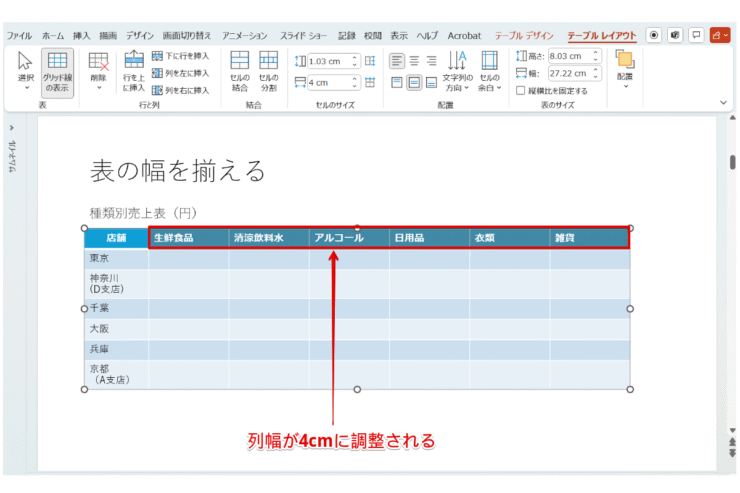Switch to the テーブル デザイン tab
This screenshot has width=740, height=493.
click(524, 36)
